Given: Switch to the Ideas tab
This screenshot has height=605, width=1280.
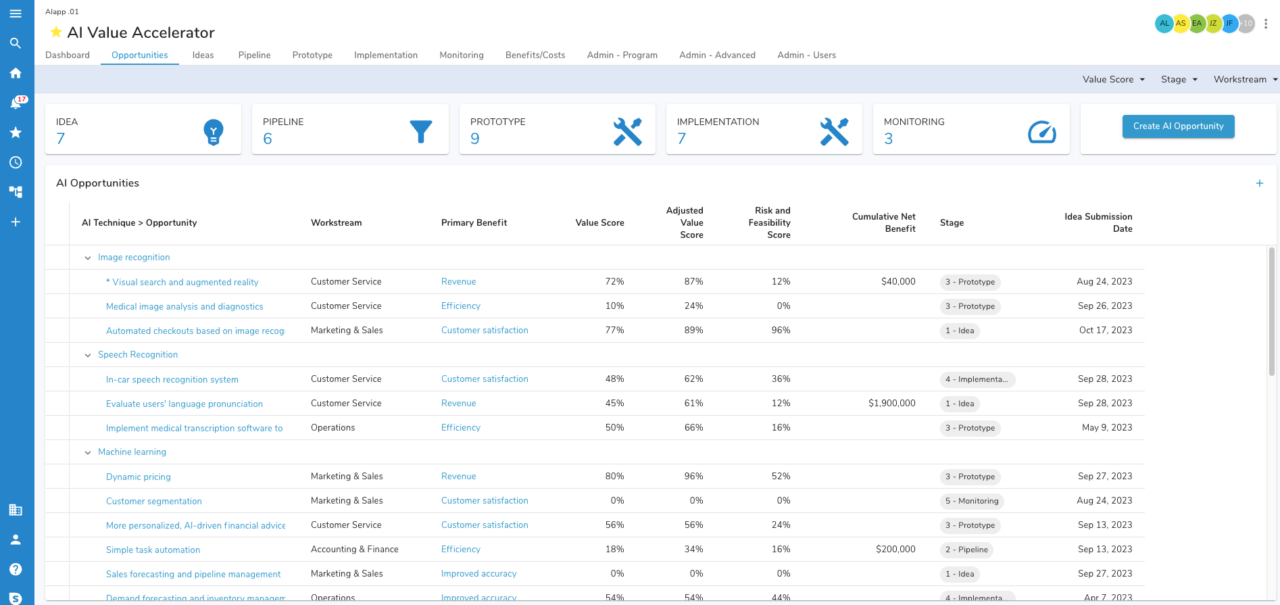Looking at the screenshot, I should point(203,55).
